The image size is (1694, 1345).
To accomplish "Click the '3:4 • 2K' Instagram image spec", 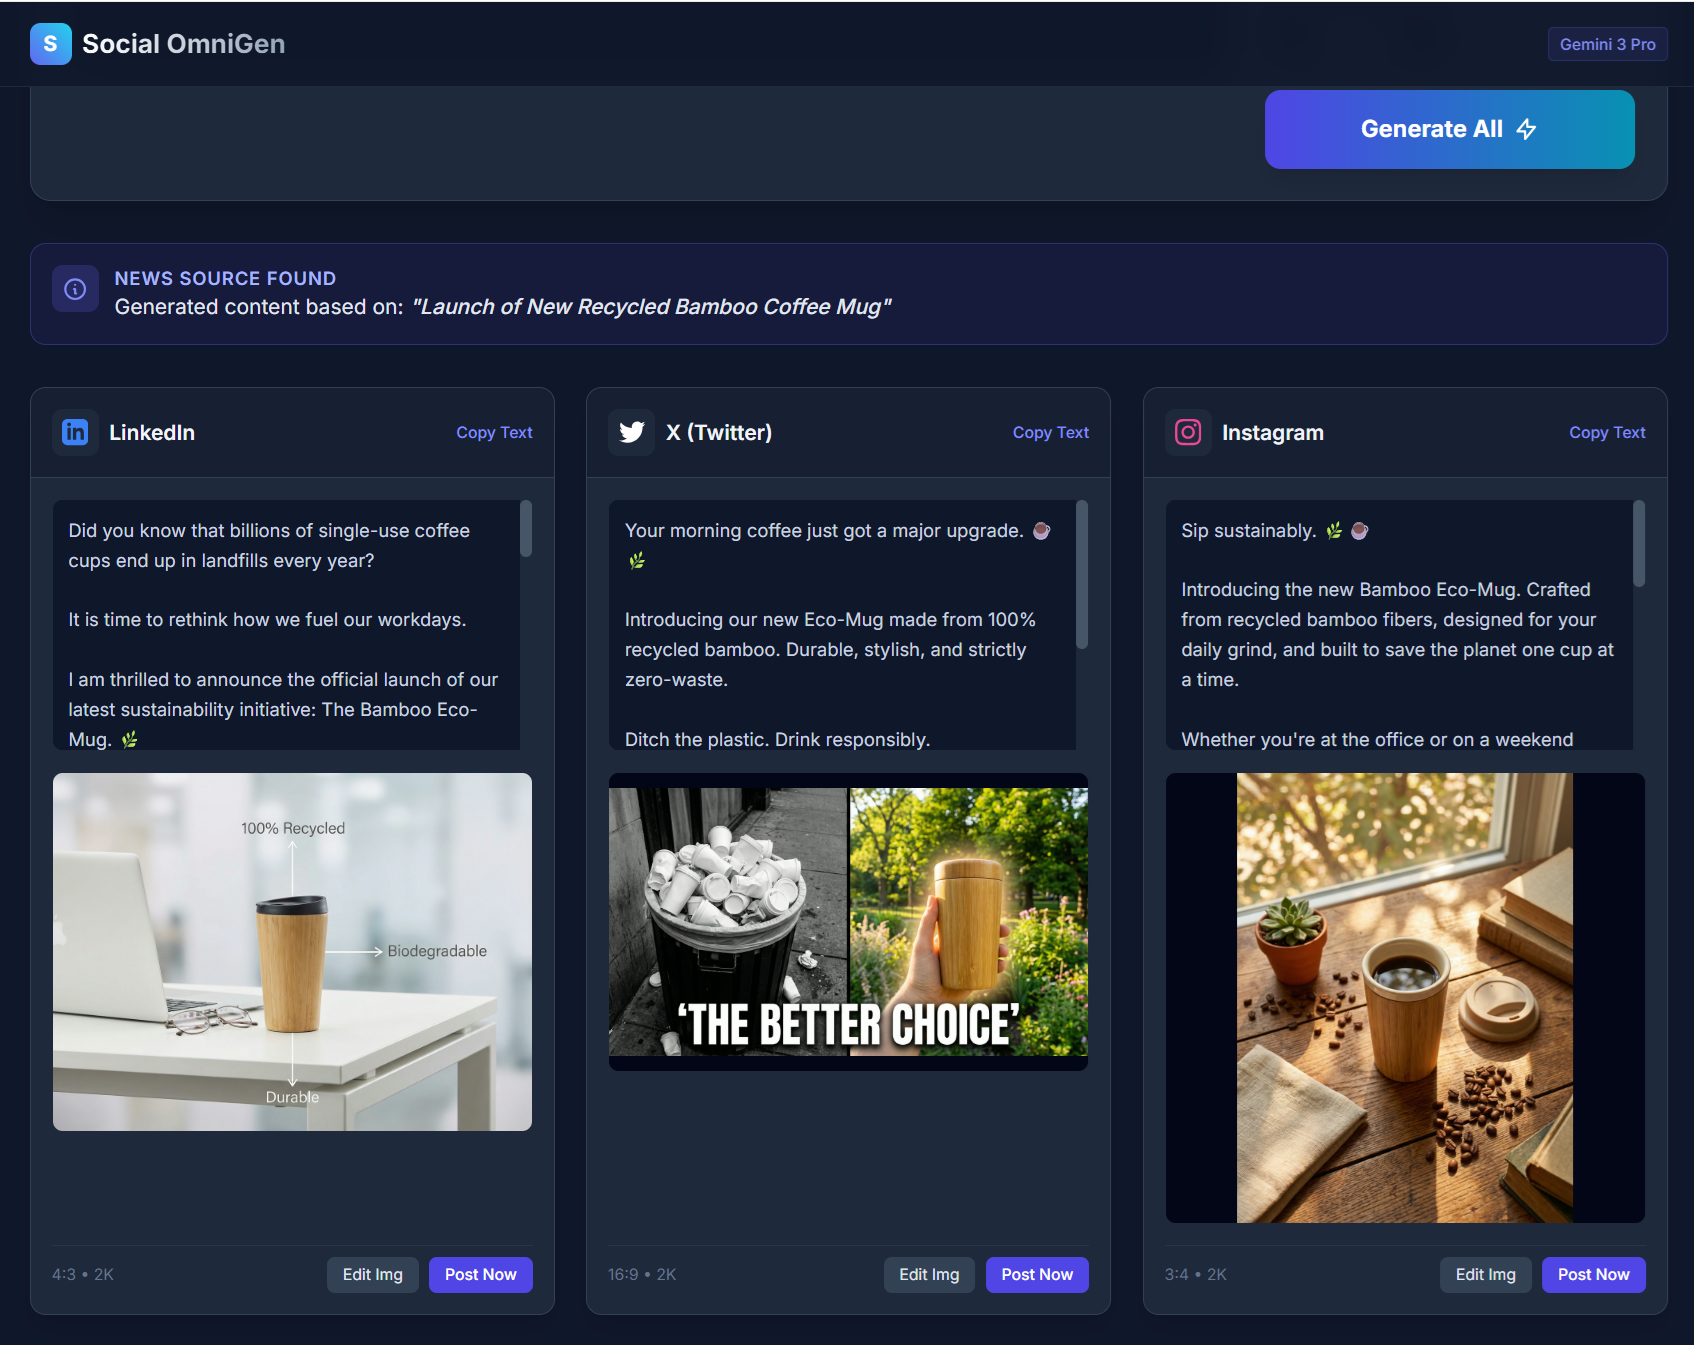I will click(1196, 1275).
